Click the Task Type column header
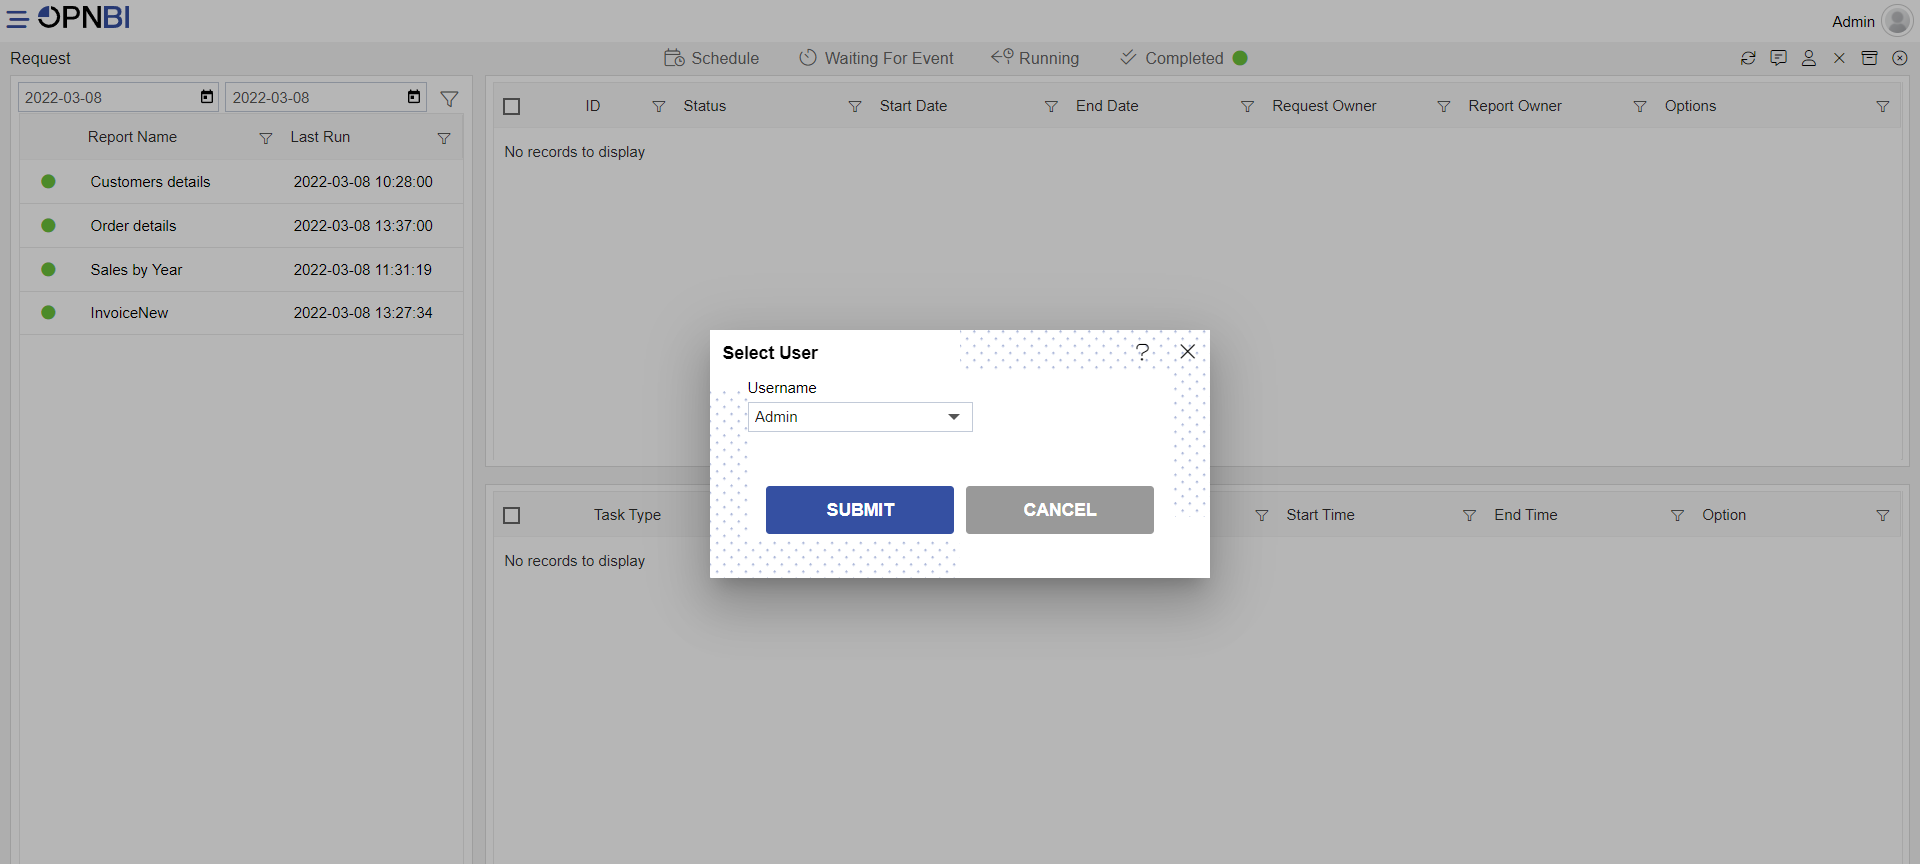Image resolution: width=1920 pixels, height=864 pixels. click(627, 515)
